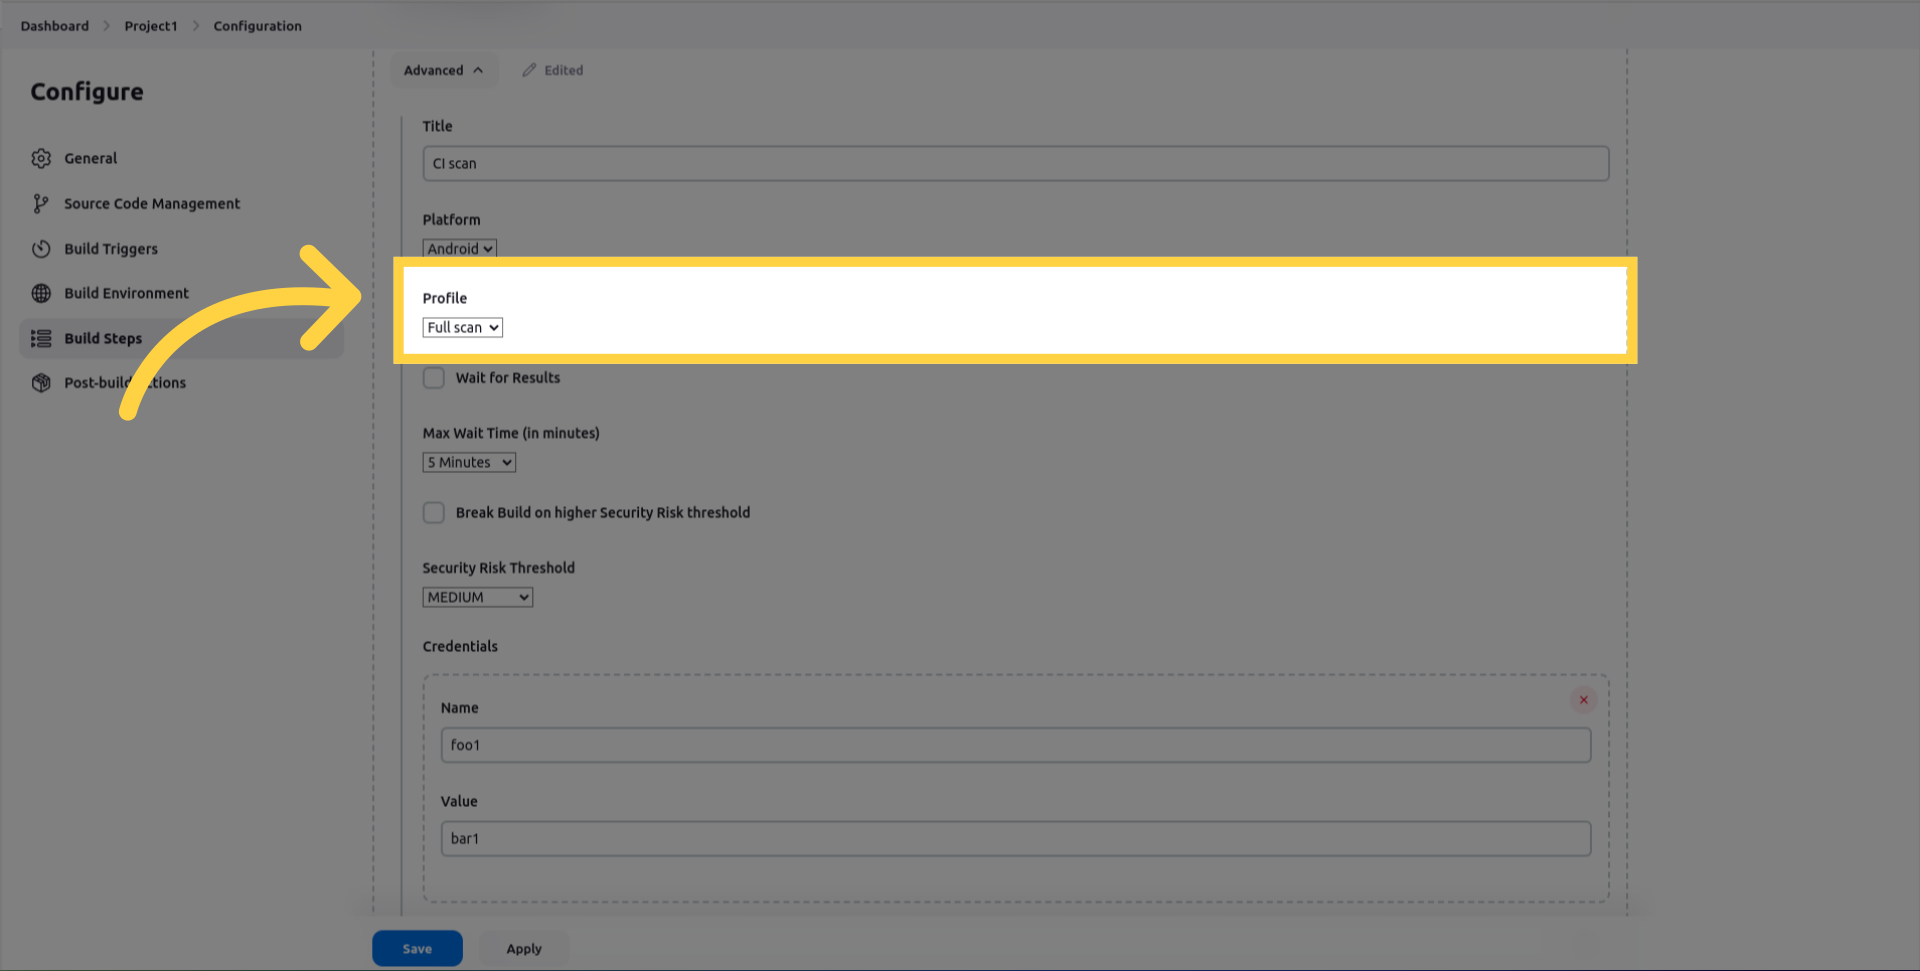Click the Build Environment globe icon

click(41, 293)
